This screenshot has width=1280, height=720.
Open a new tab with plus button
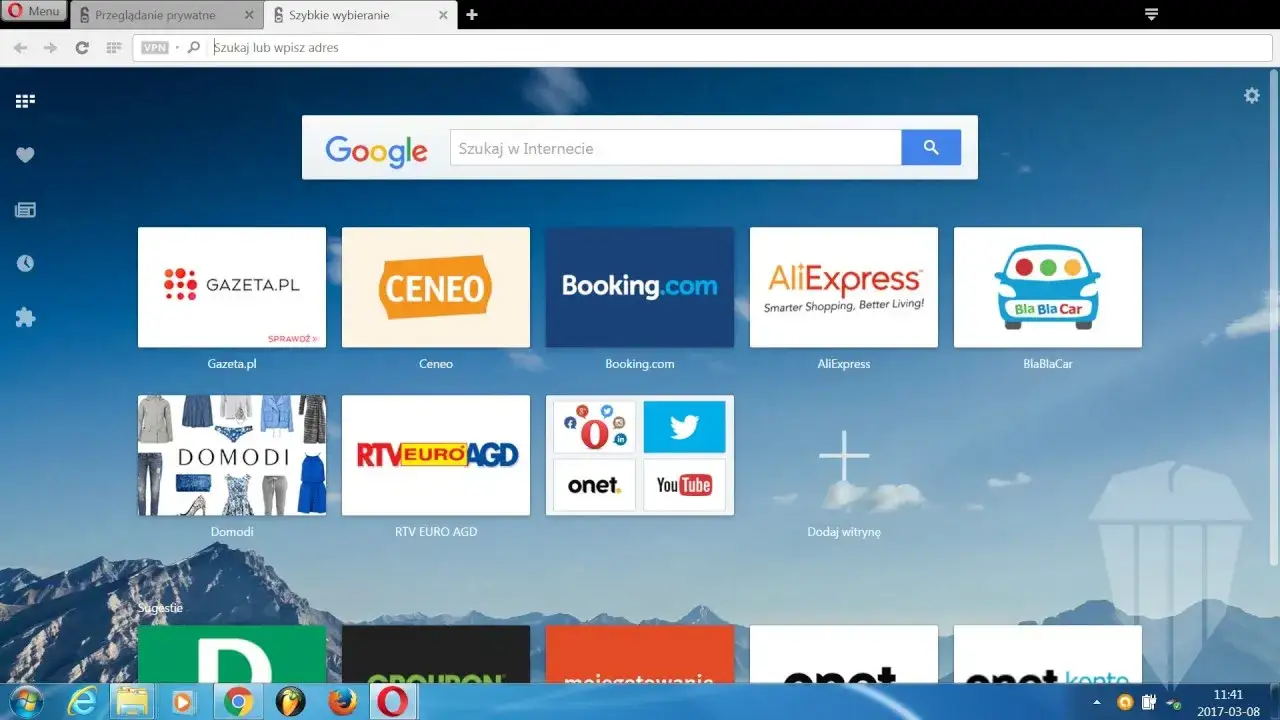pos(472,15)
